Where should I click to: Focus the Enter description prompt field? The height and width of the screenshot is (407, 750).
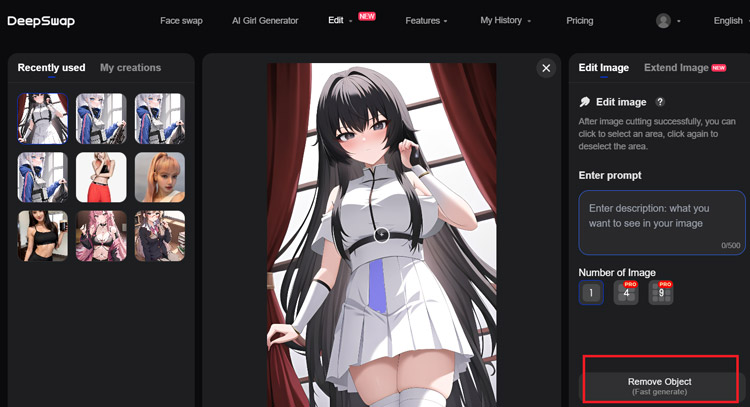click(x=662, y=222)
